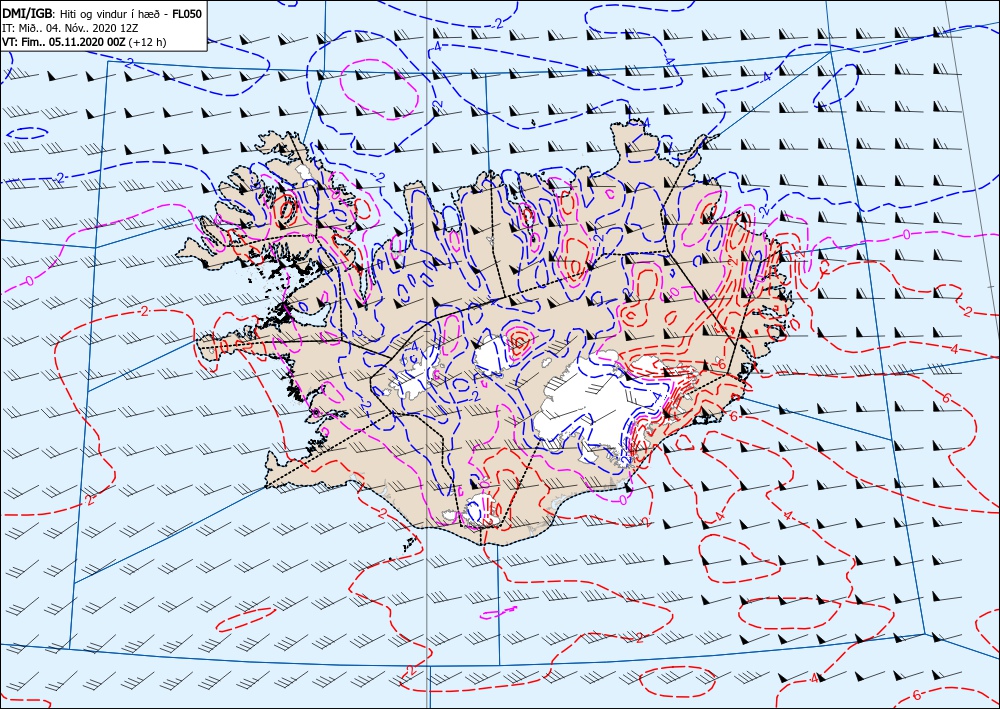1000x709 pixels.
Task: Click the 'Hiti og vindur í hæð - FL050' title
Action: click(x=131, y=14)
